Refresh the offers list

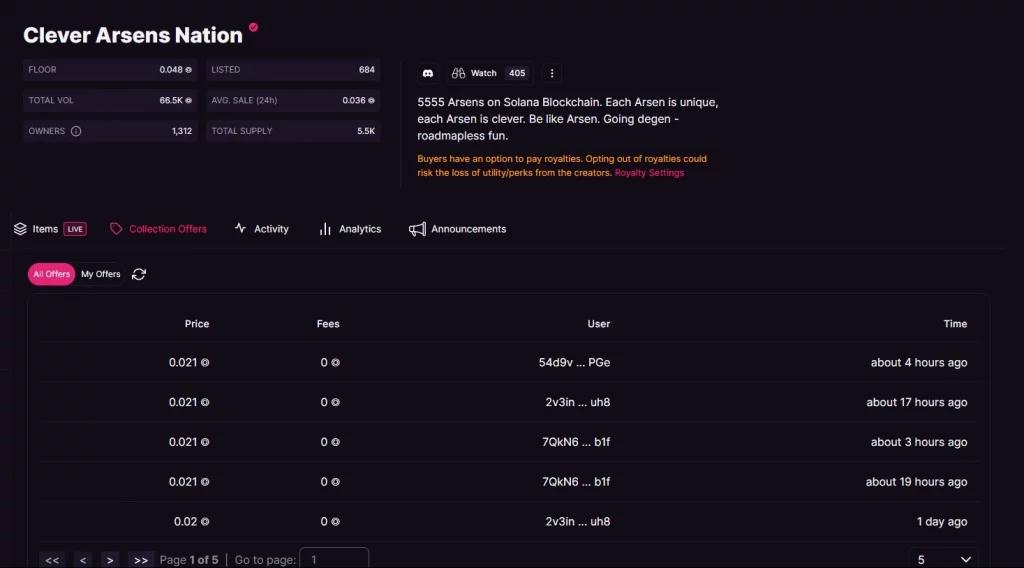(x=139, y=274)
